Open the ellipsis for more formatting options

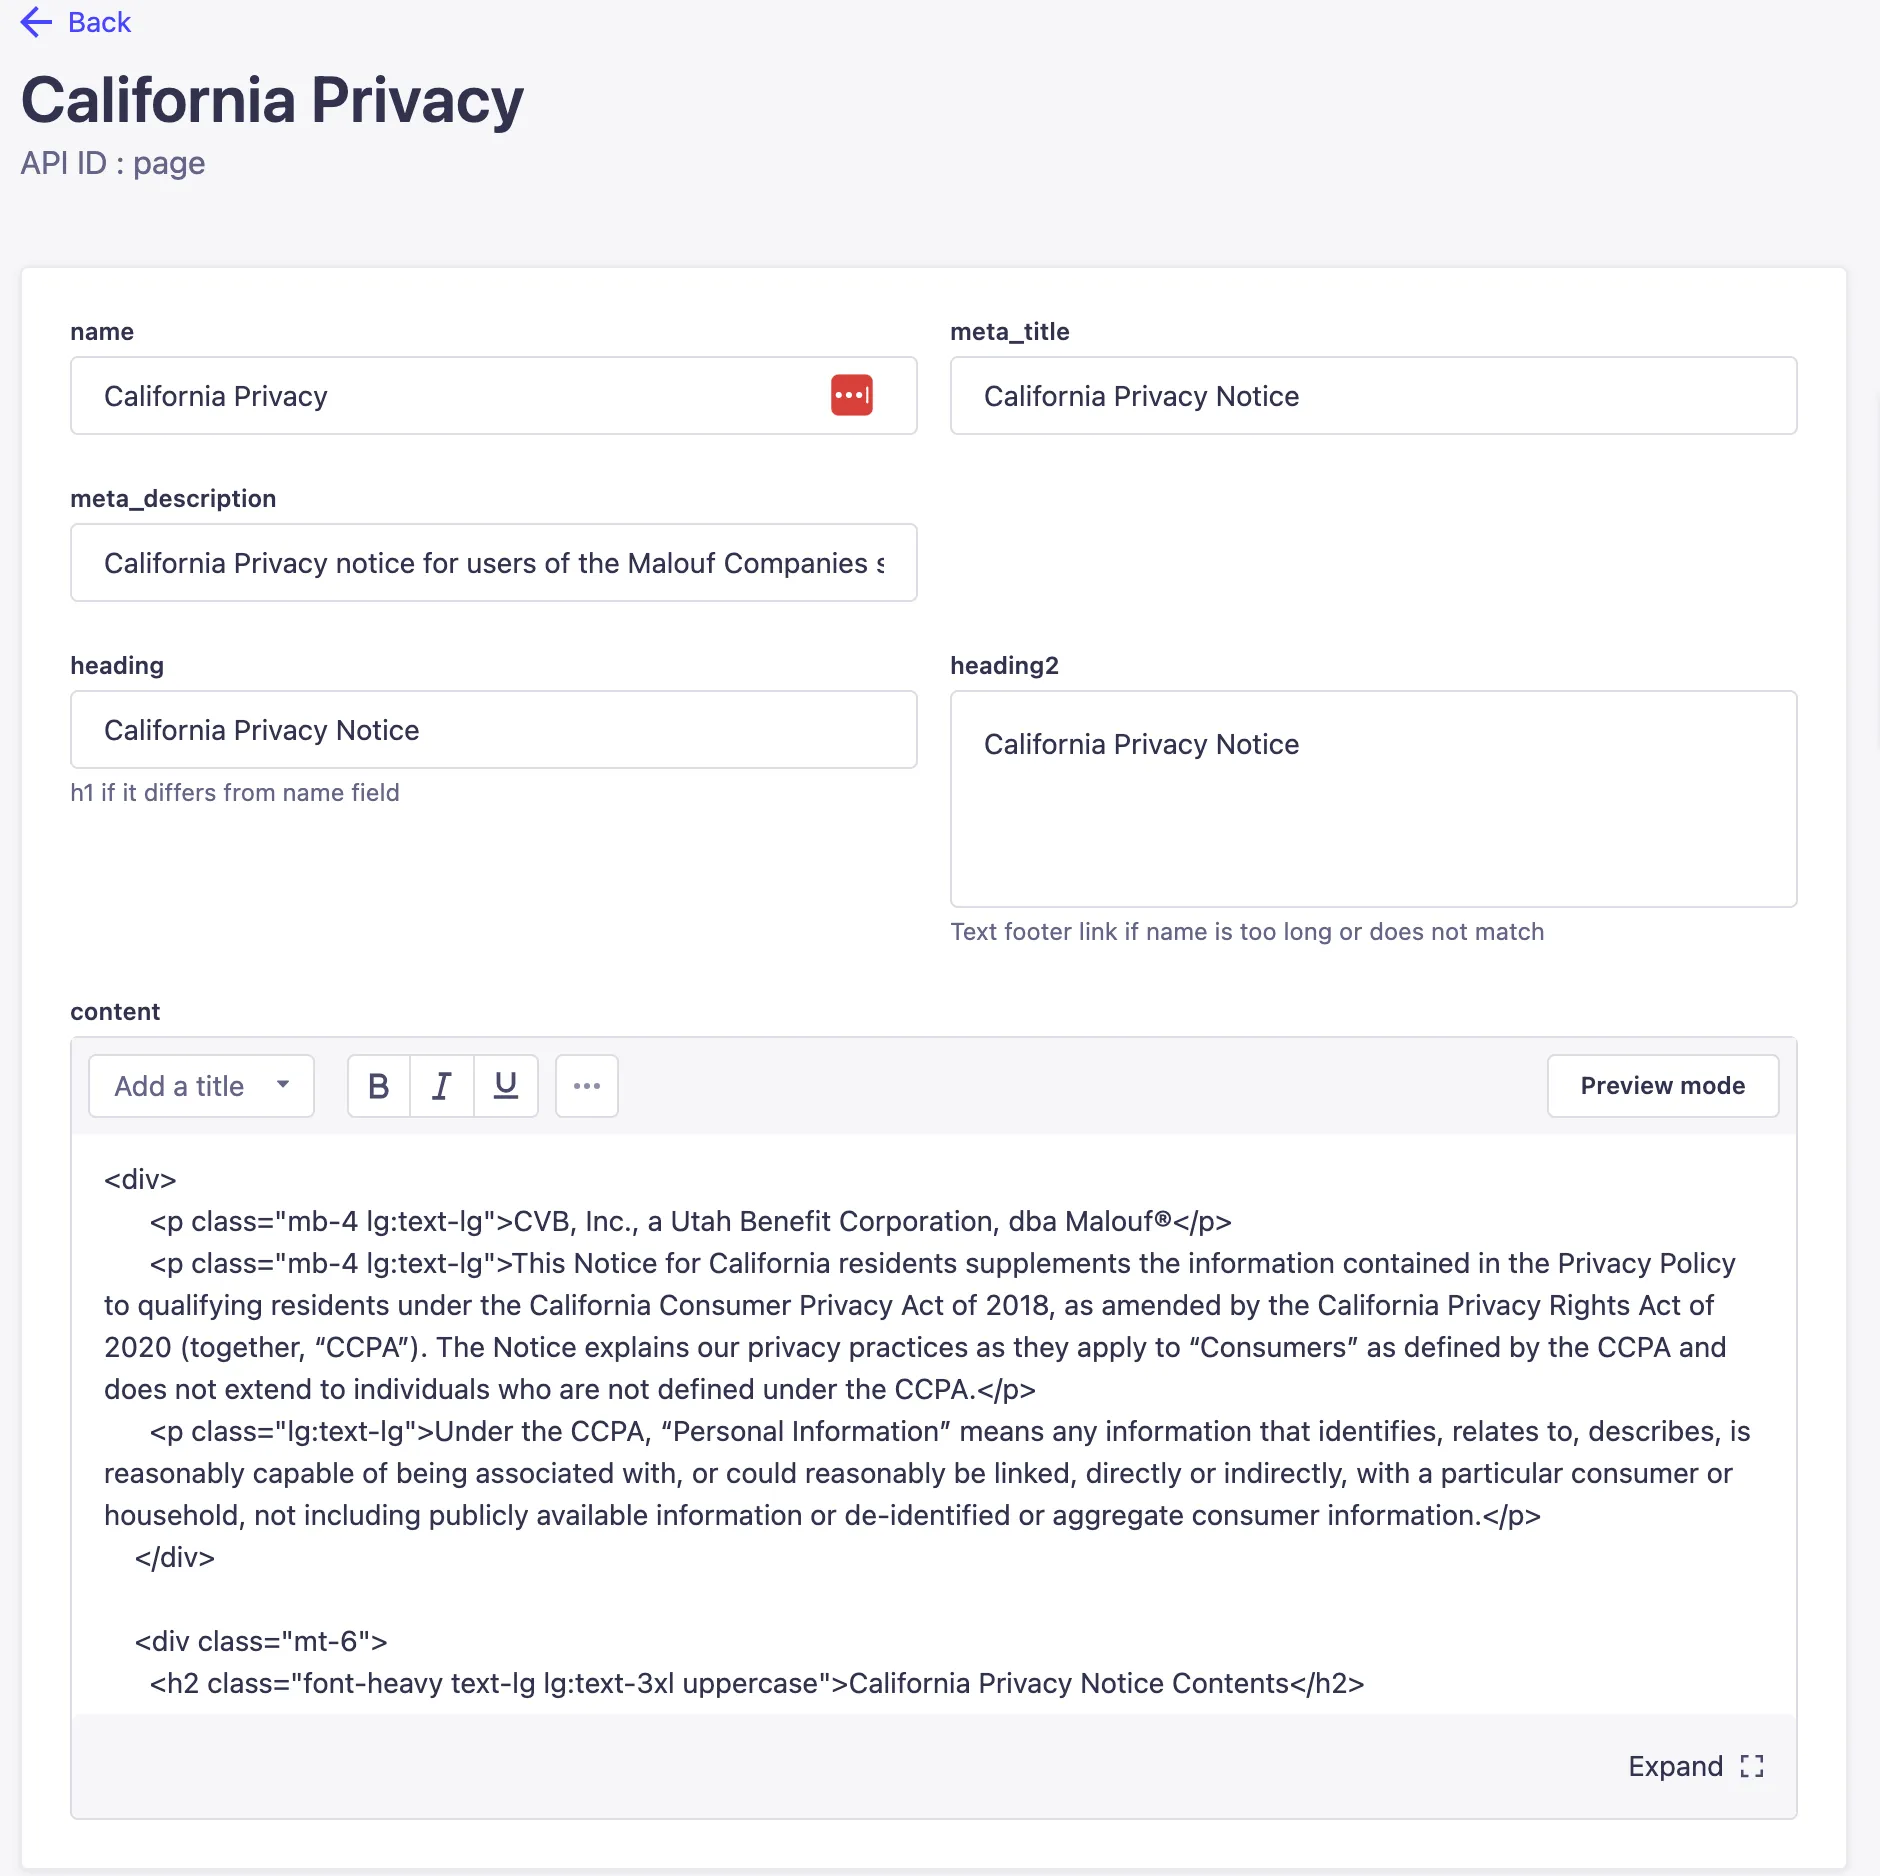[586, 1086]
